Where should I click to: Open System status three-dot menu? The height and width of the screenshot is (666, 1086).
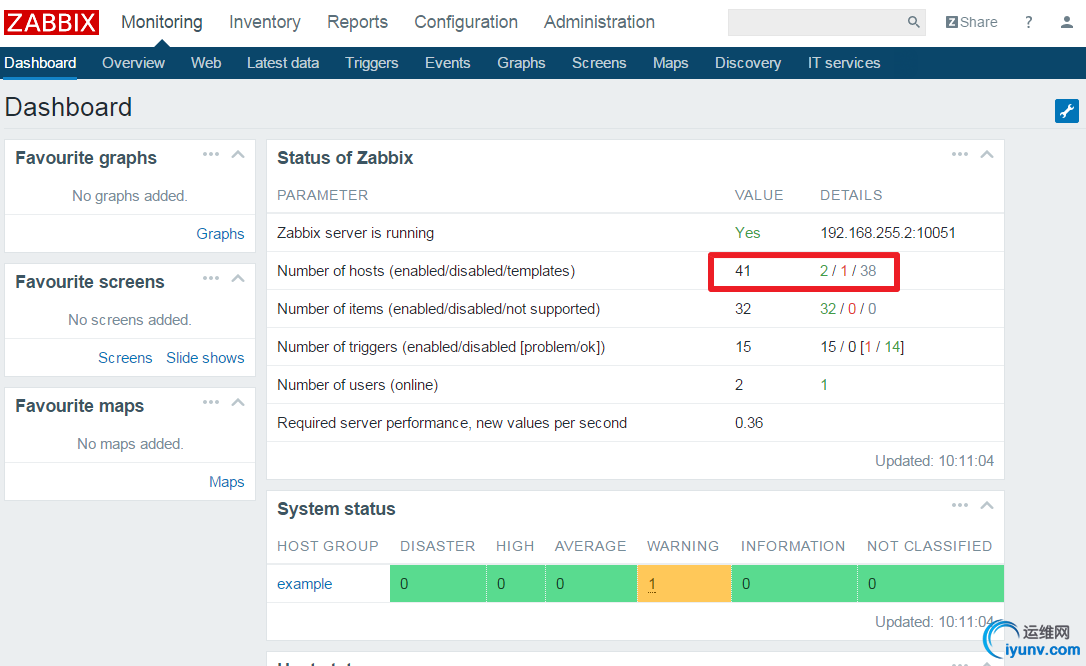[960, 505]
